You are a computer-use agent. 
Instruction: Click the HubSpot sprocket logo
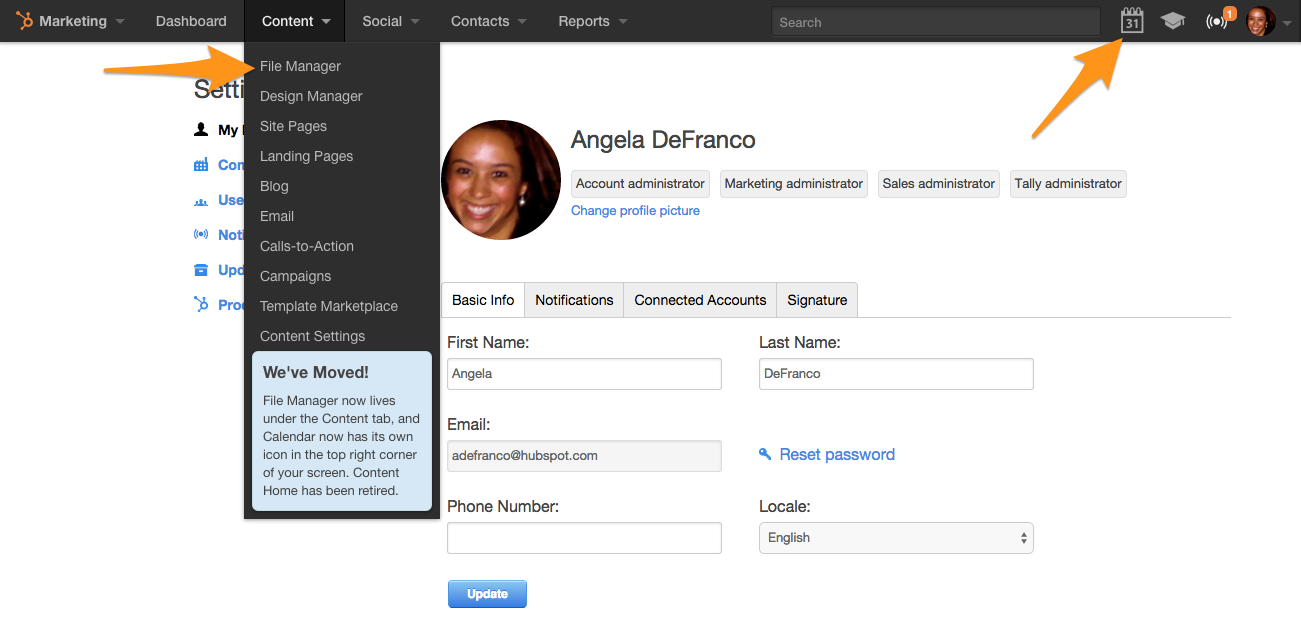pos(25,21)
